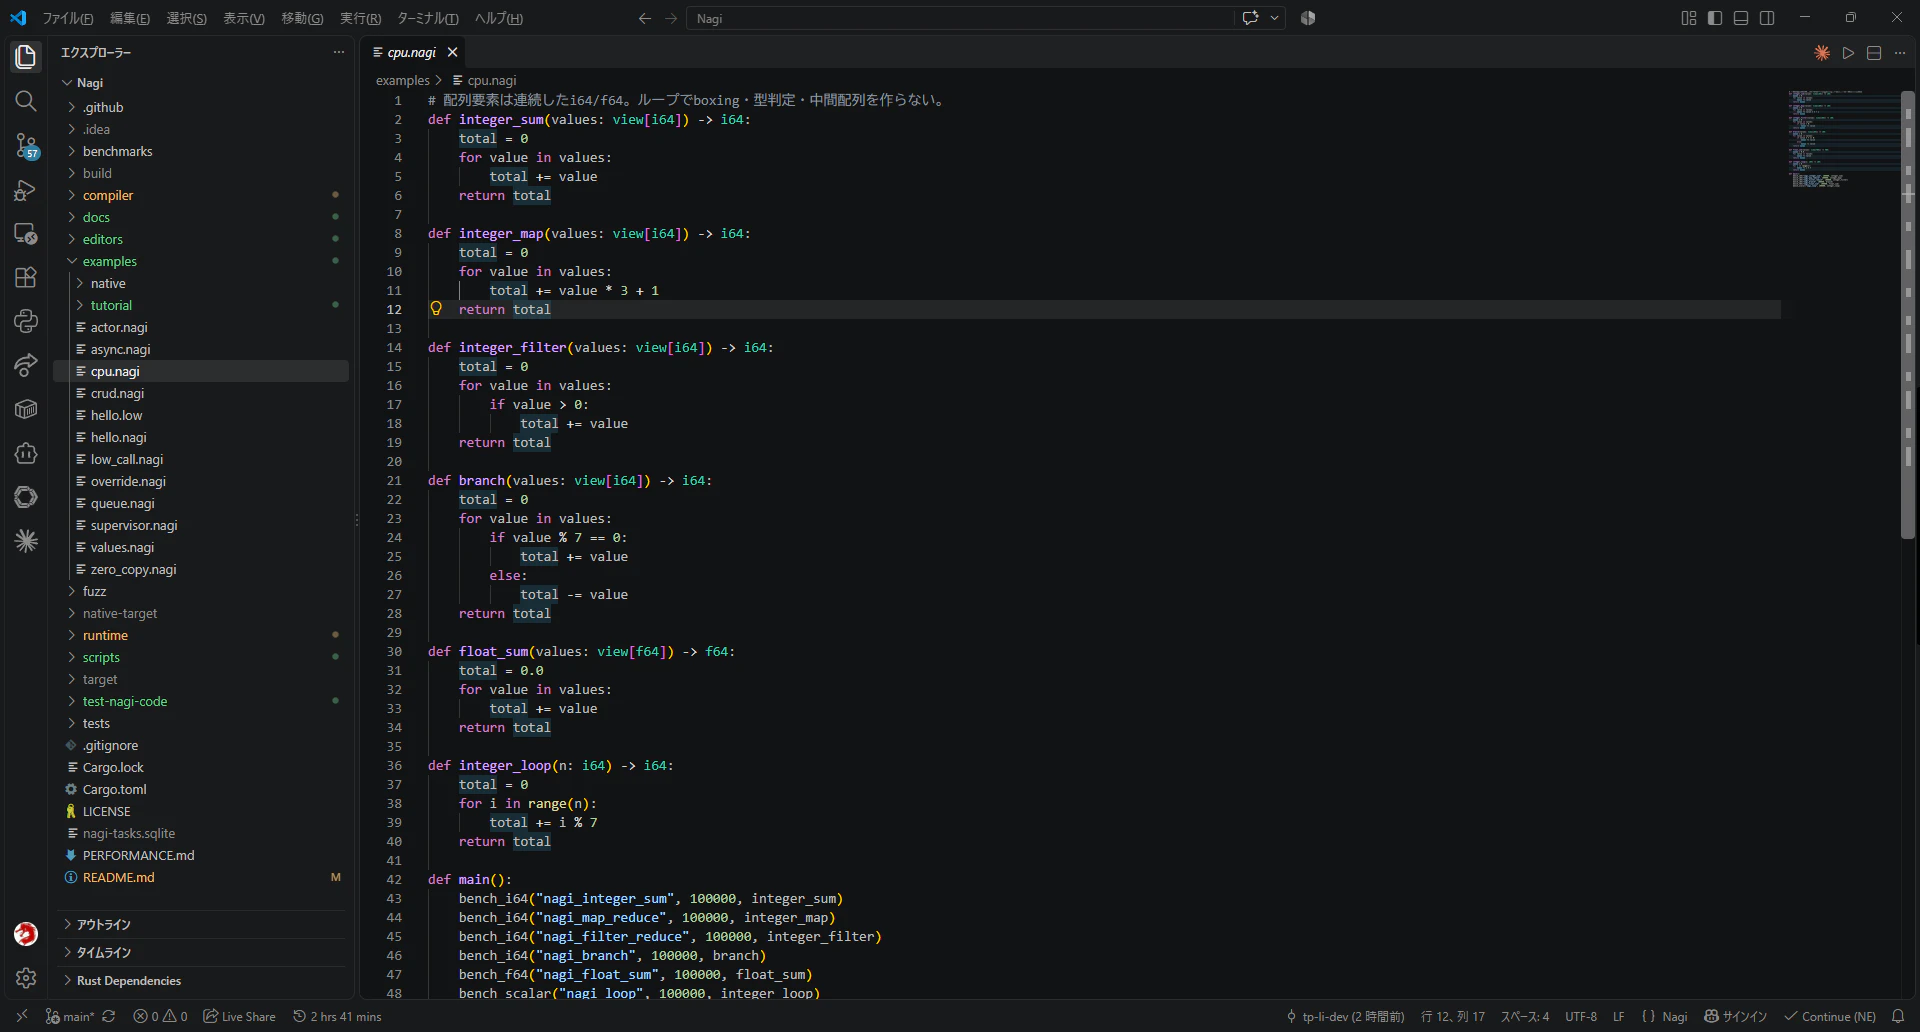Open the Copilot icon beside the command center
Viewport: 1920px width, 1032px height.
click(x=1308, y=18)
